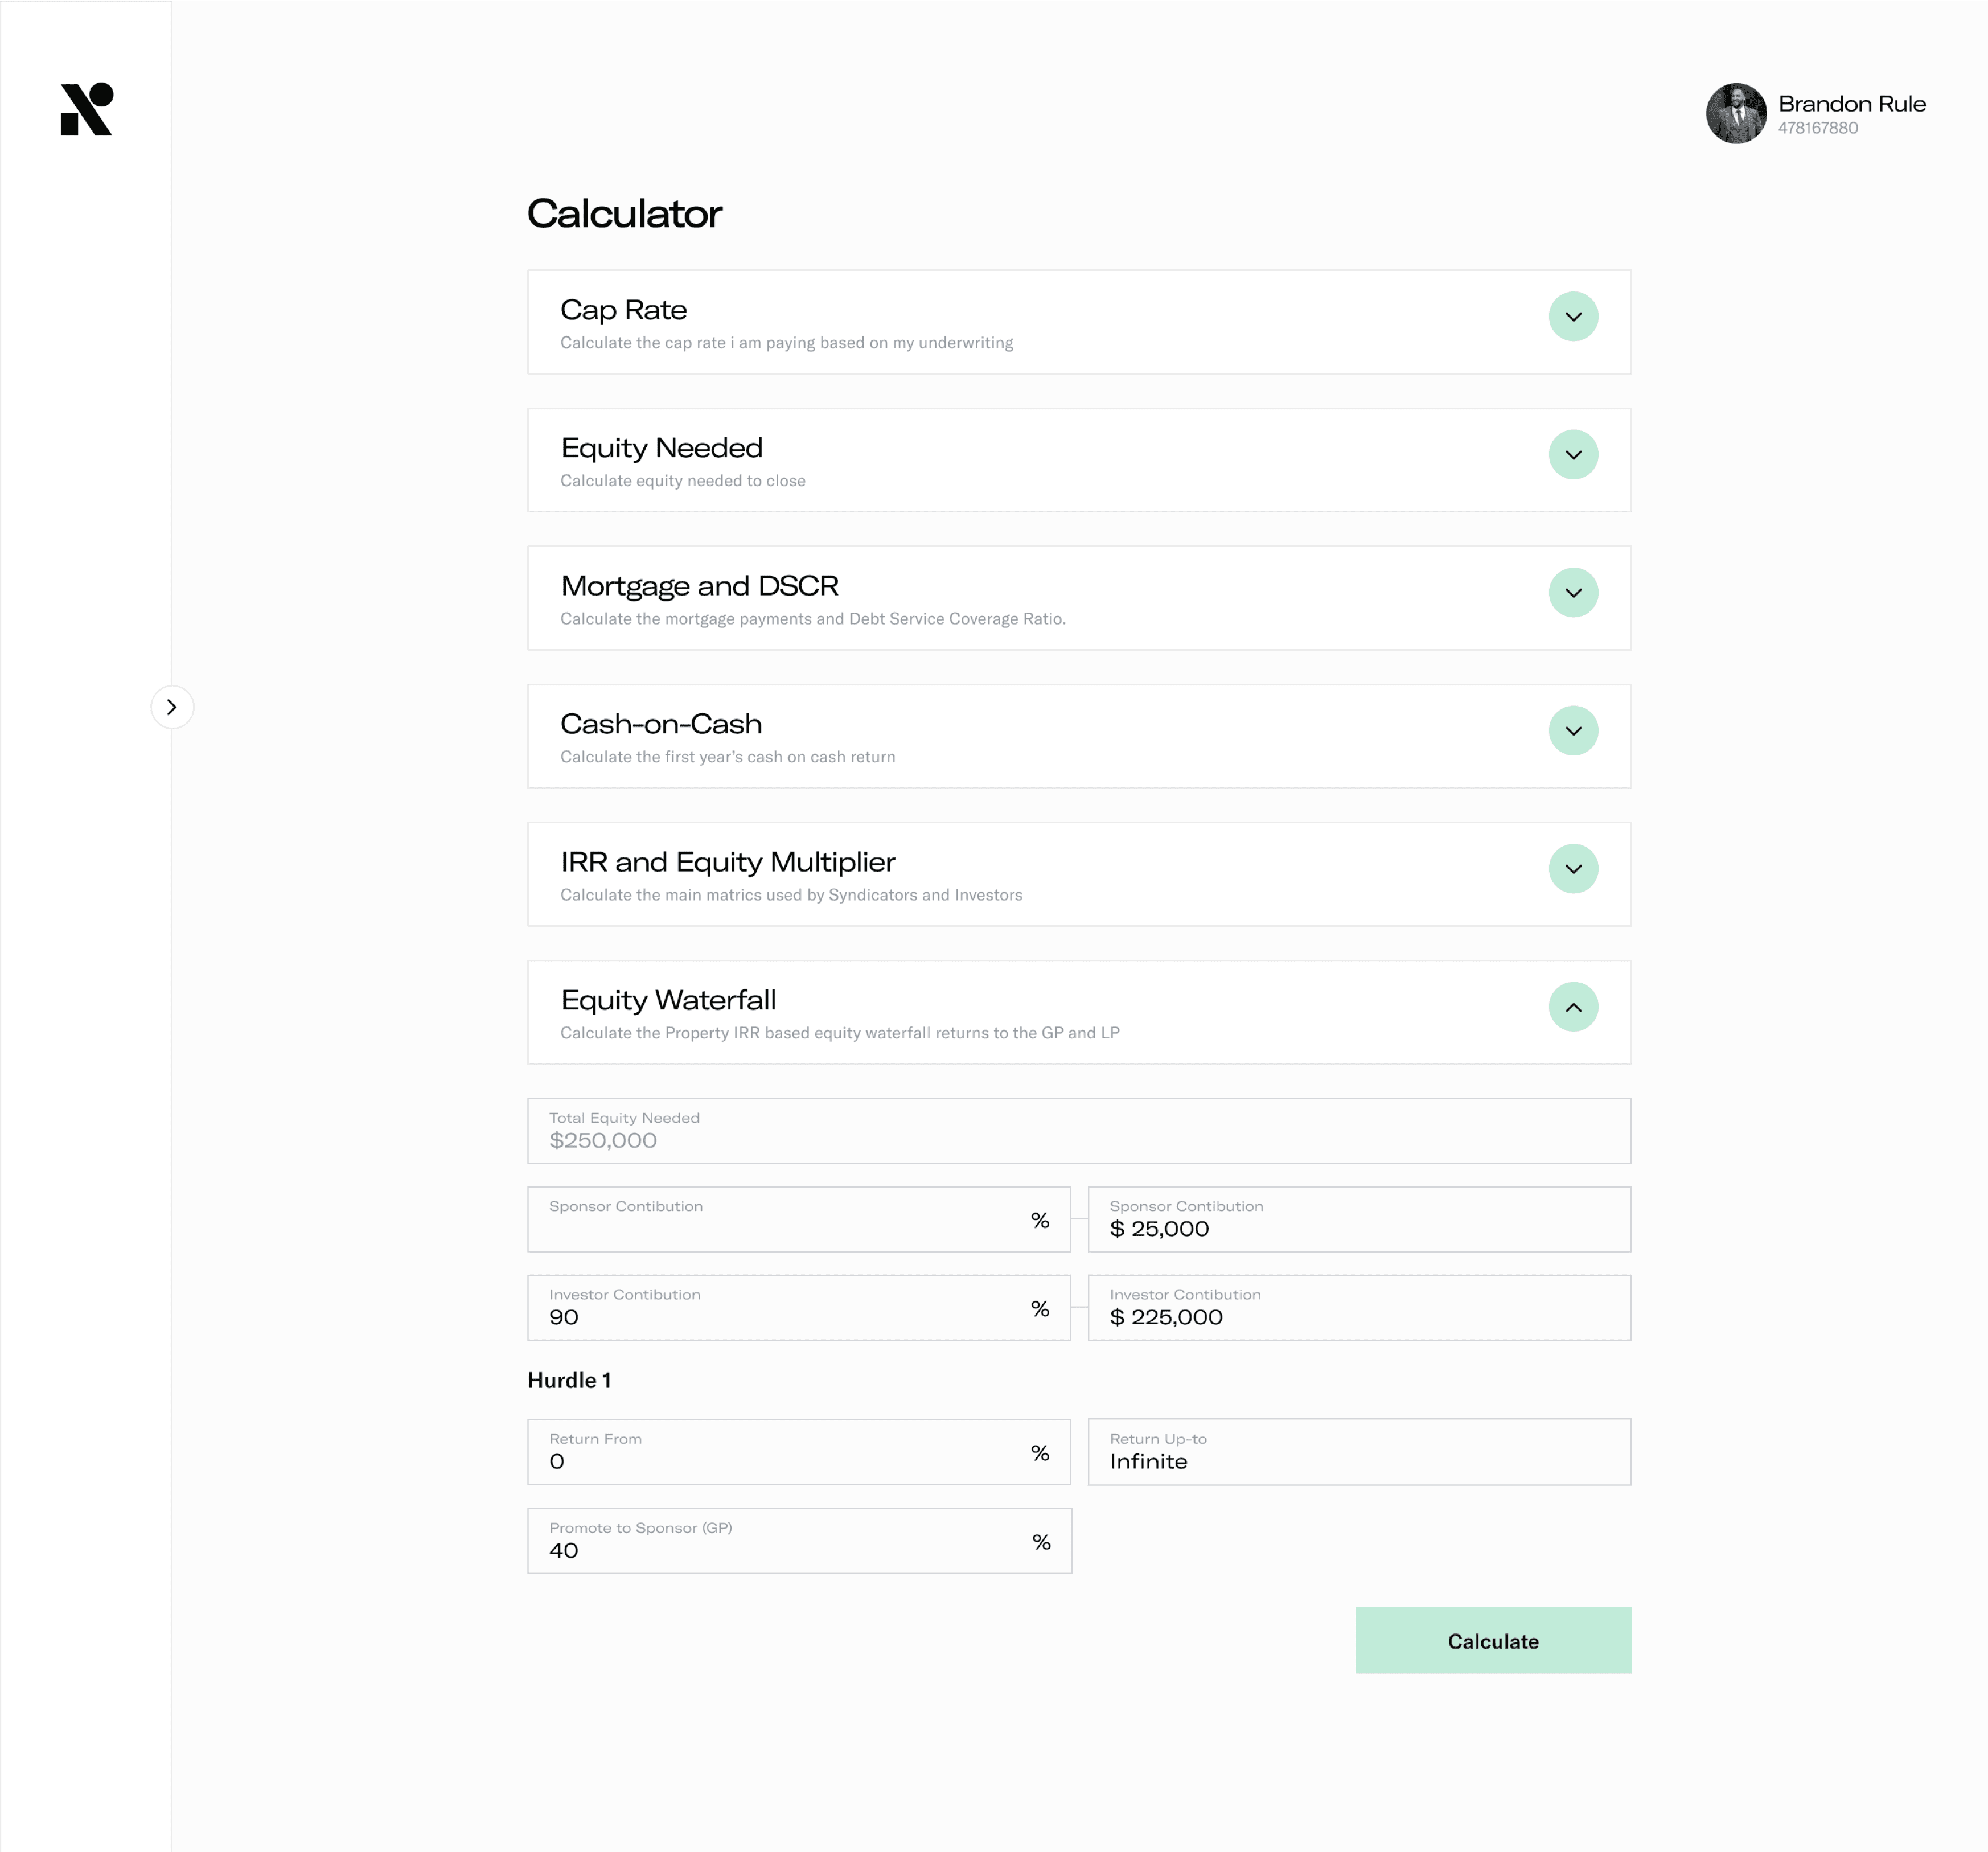
Task: Expand IRR and Equity Multiplier section
Action: click(x=1572, y=869)
